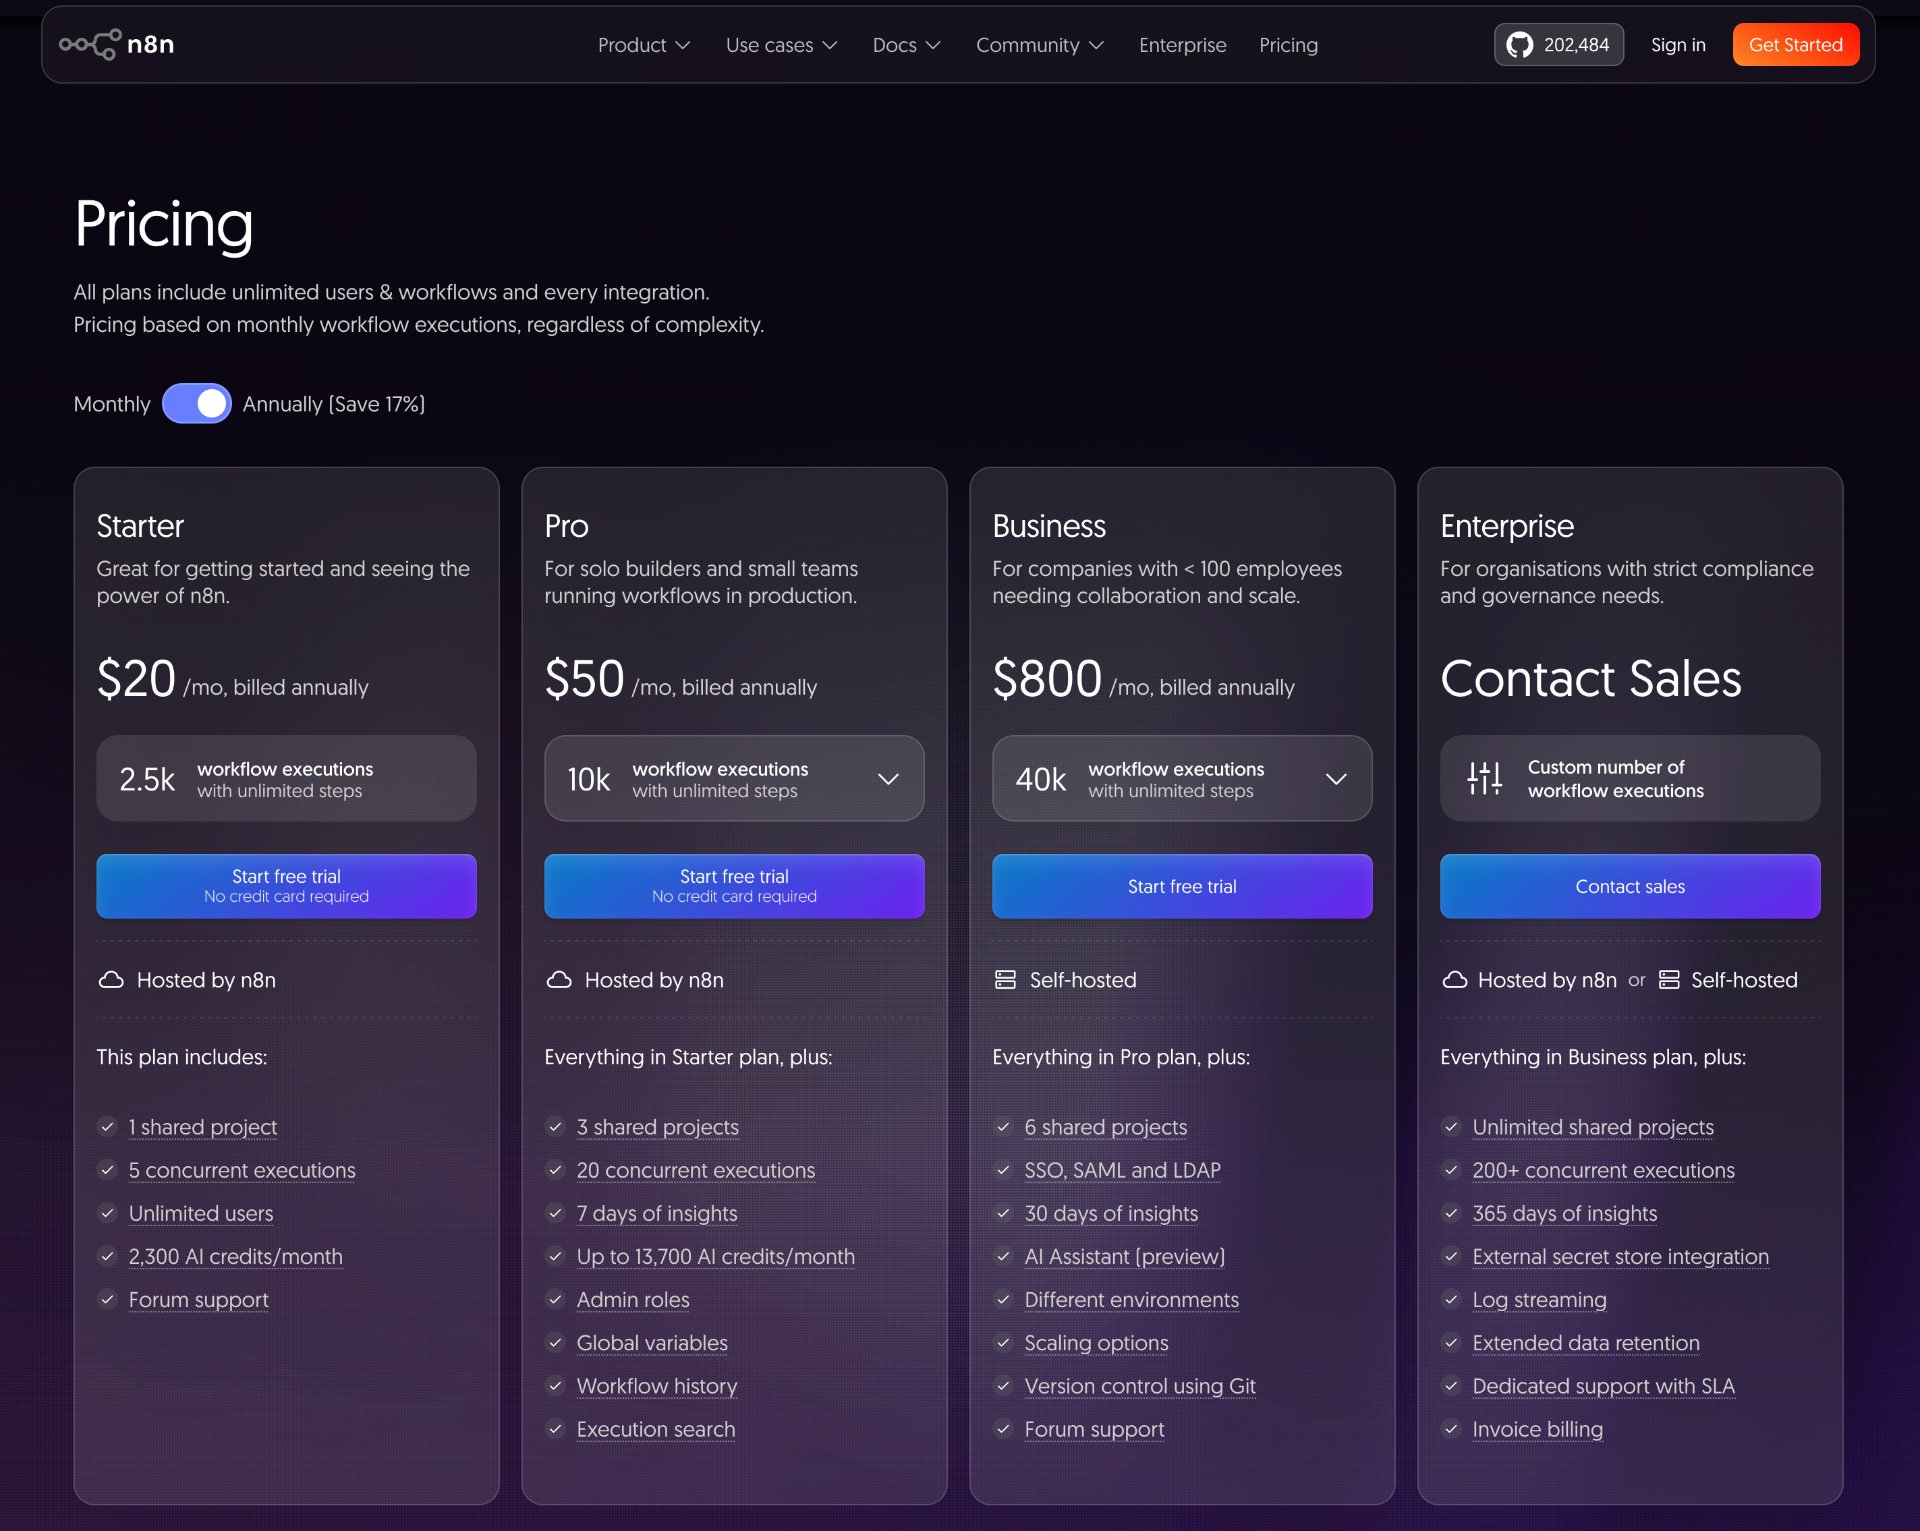The height and width of the screenshot is (1531, 1920).
Task: Click the Enterprise Contact Sales price heading
Action: (x=1591, y=679)
